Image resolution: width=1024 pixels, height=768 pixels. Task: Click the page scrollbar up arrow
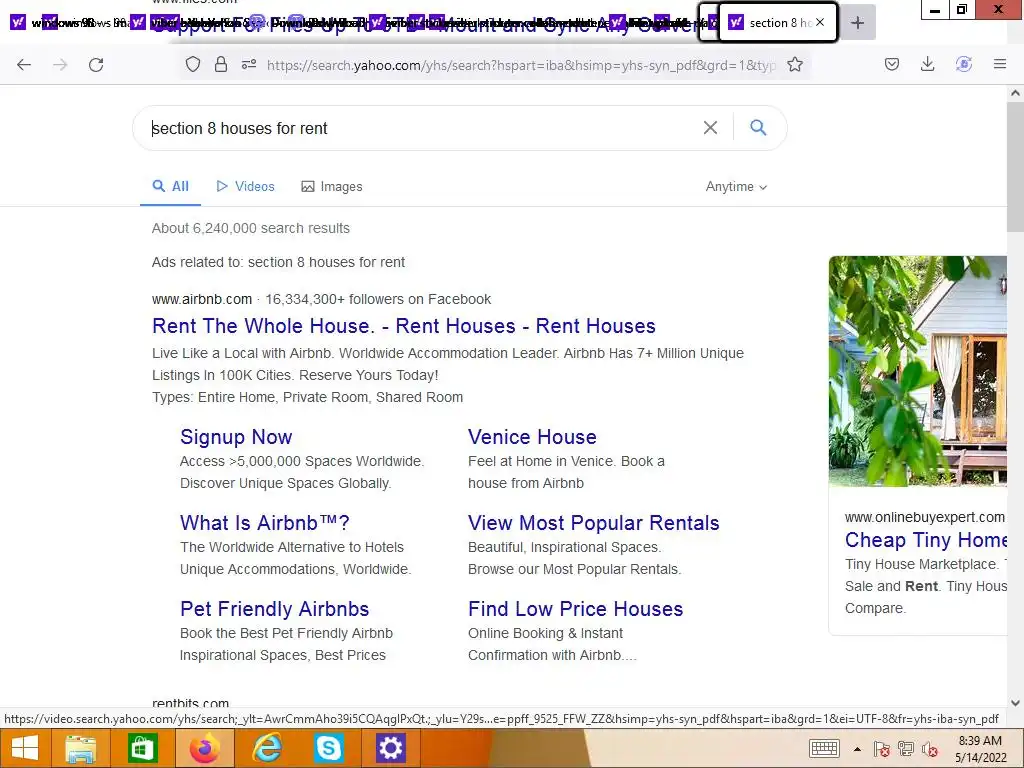pyautogui.click(x=1015, y=93)
